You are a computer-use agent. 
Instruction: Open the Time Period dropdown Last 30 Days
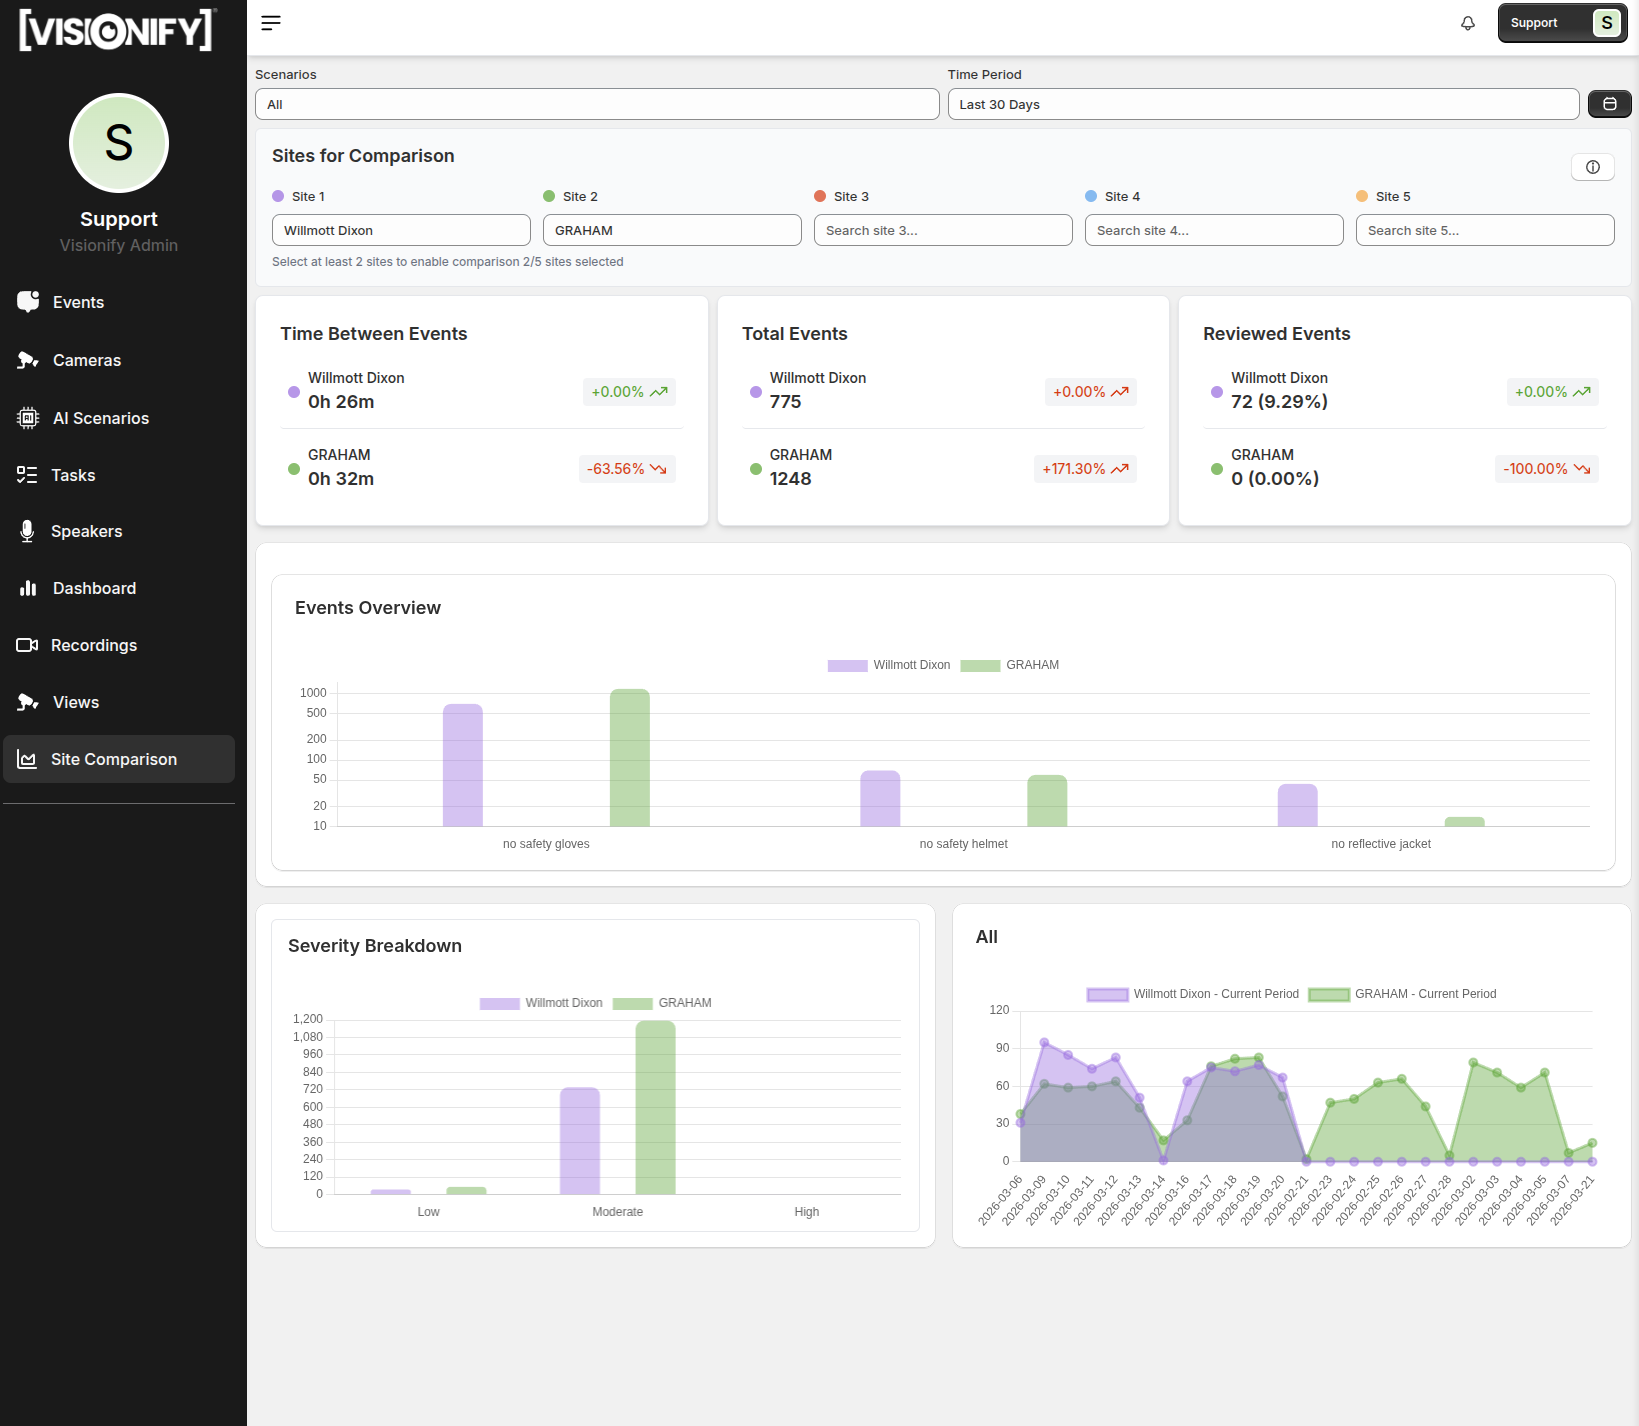coord(1263,104)
